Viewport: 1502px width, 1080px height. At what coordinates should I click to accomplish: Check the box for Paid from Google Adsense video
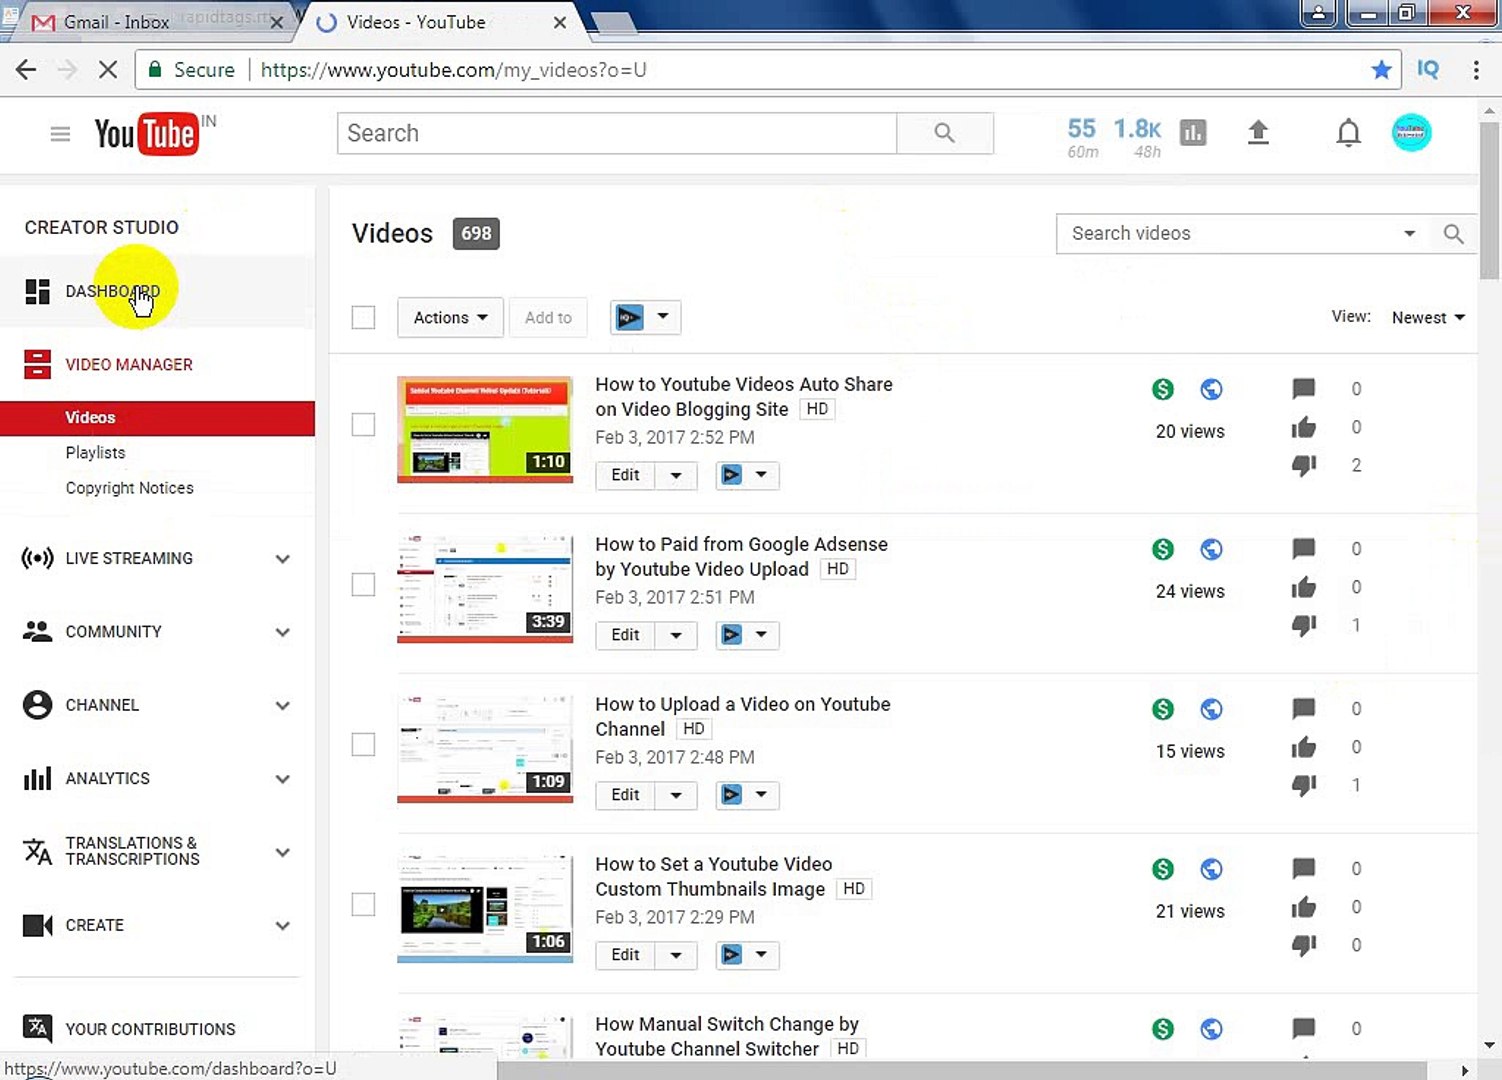click(363, 584)
